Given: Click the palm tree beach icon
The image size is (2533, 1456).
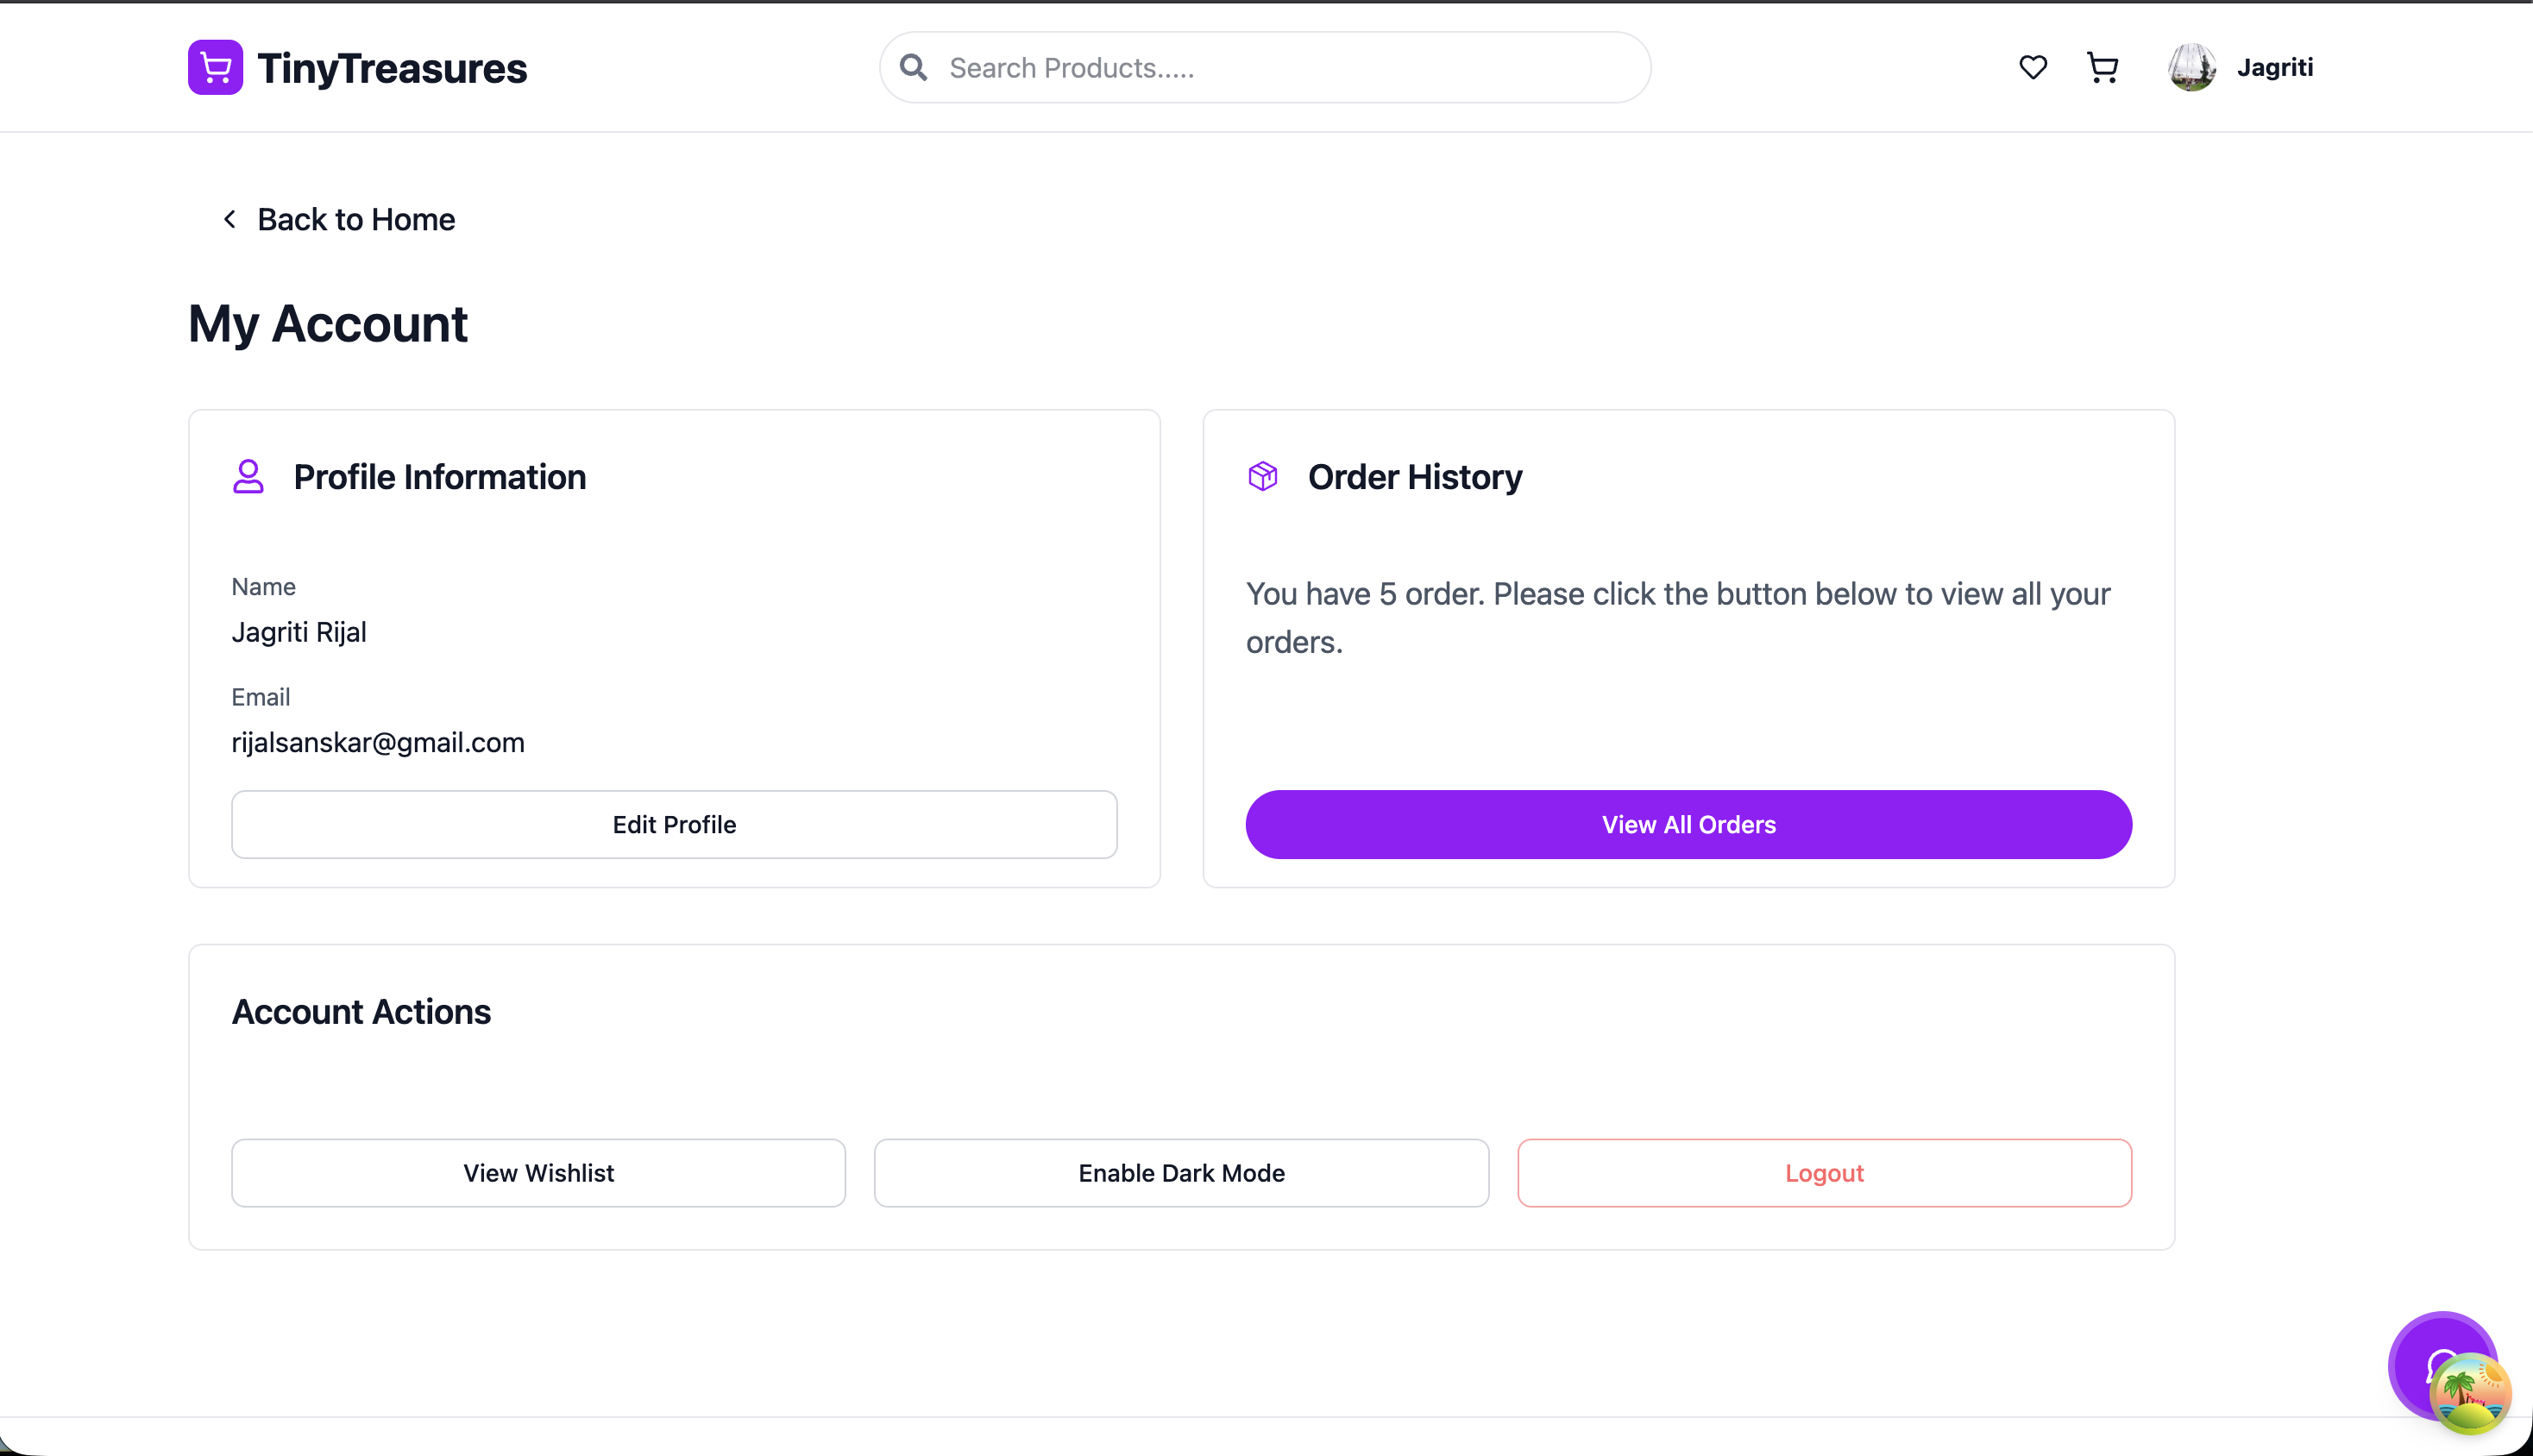Looking at the screenshot, I should point(2469,1394).
